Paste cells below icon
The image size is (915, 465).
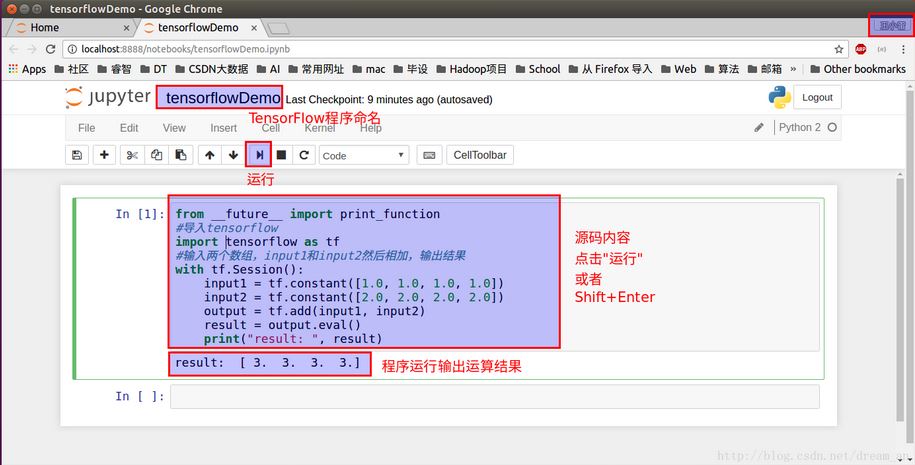click(181, 155)
